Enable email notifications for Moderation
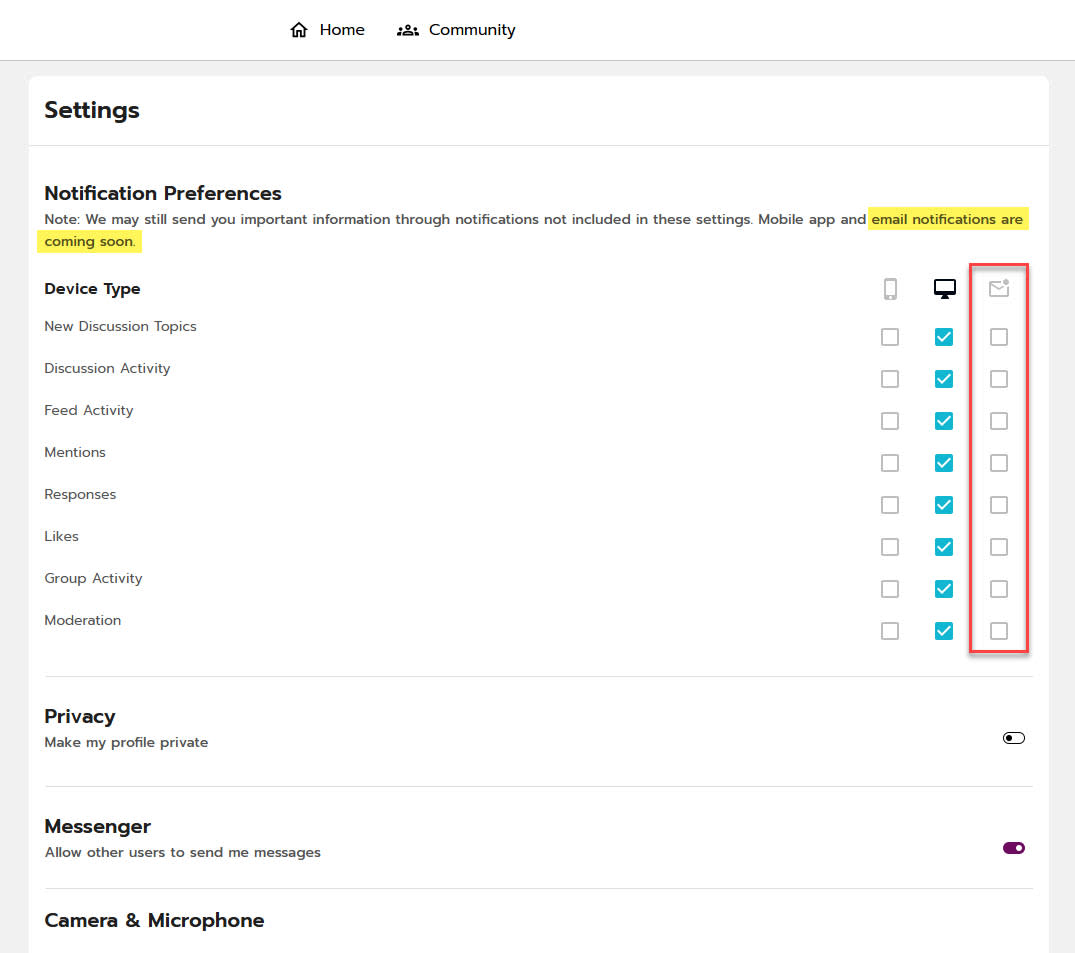Screen dimensions: 1075x953 click(999, 631)
